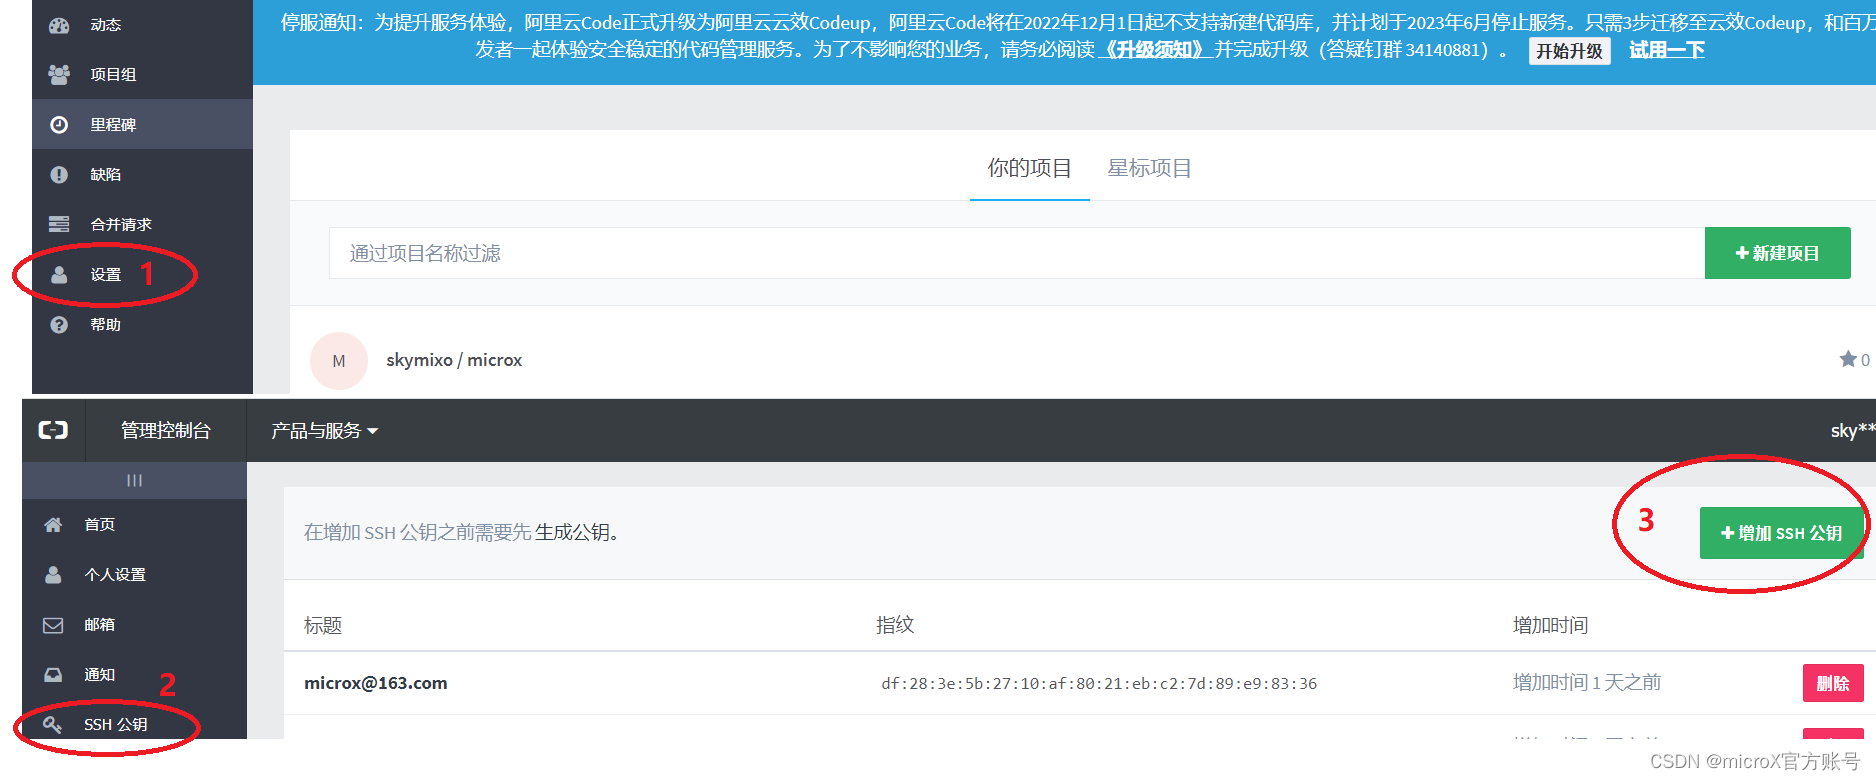This screenshot has width=1876, height=780.
Task: Click the 标题 column header
Action: coord(323,625)
